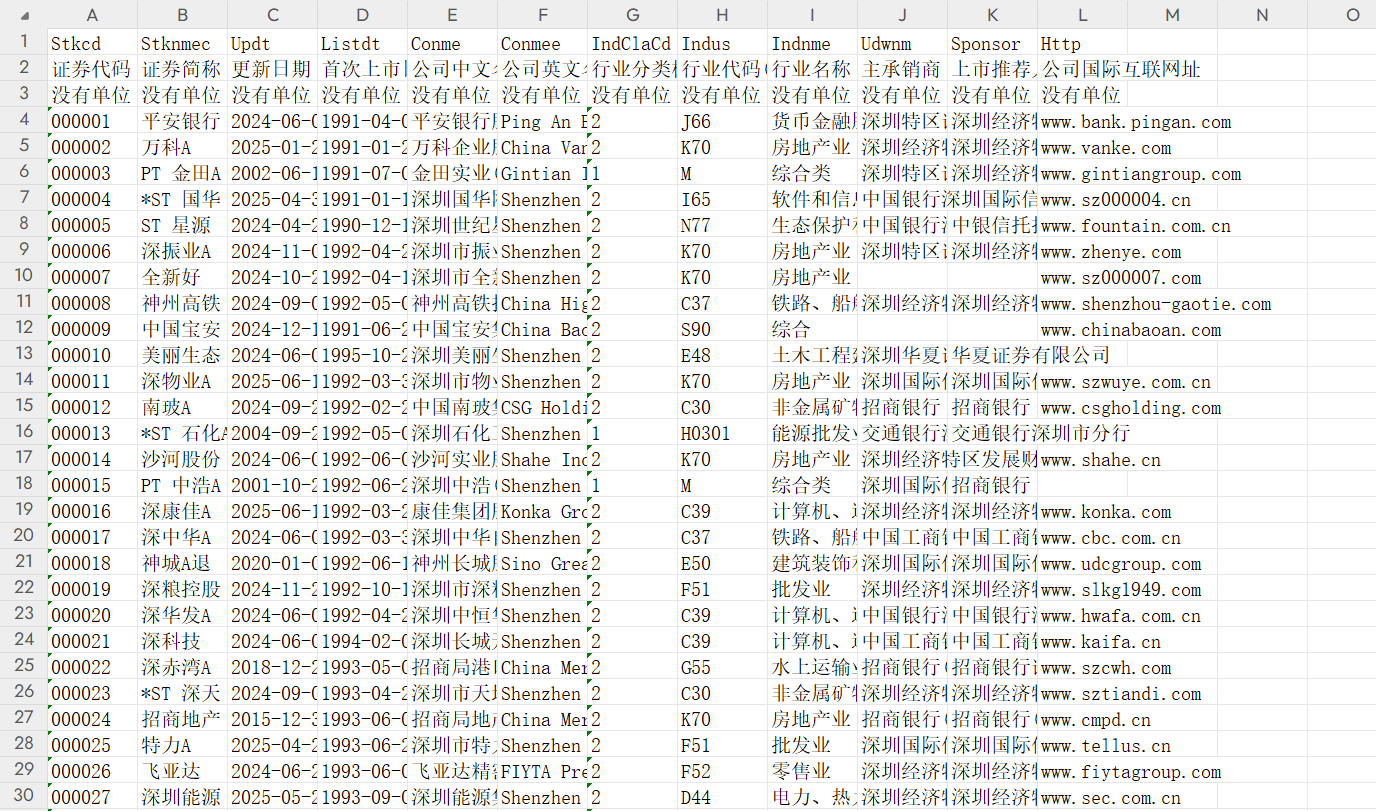
Task: Select the cell labeled 主承销商
Action: (903, 69)
